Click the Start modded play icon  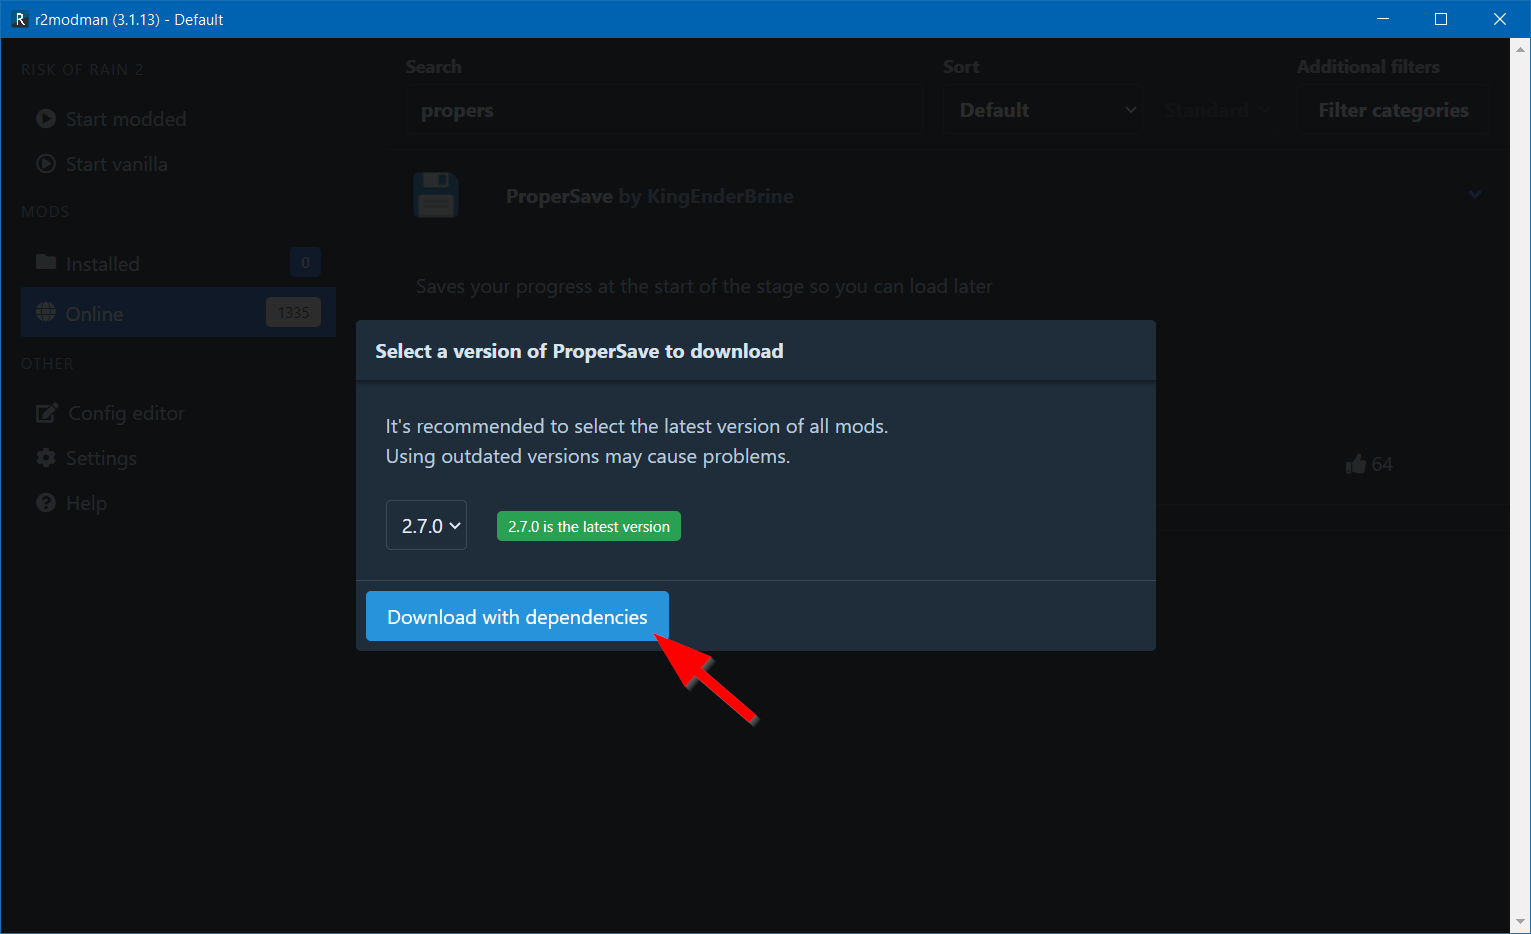(x=46, y=118)
